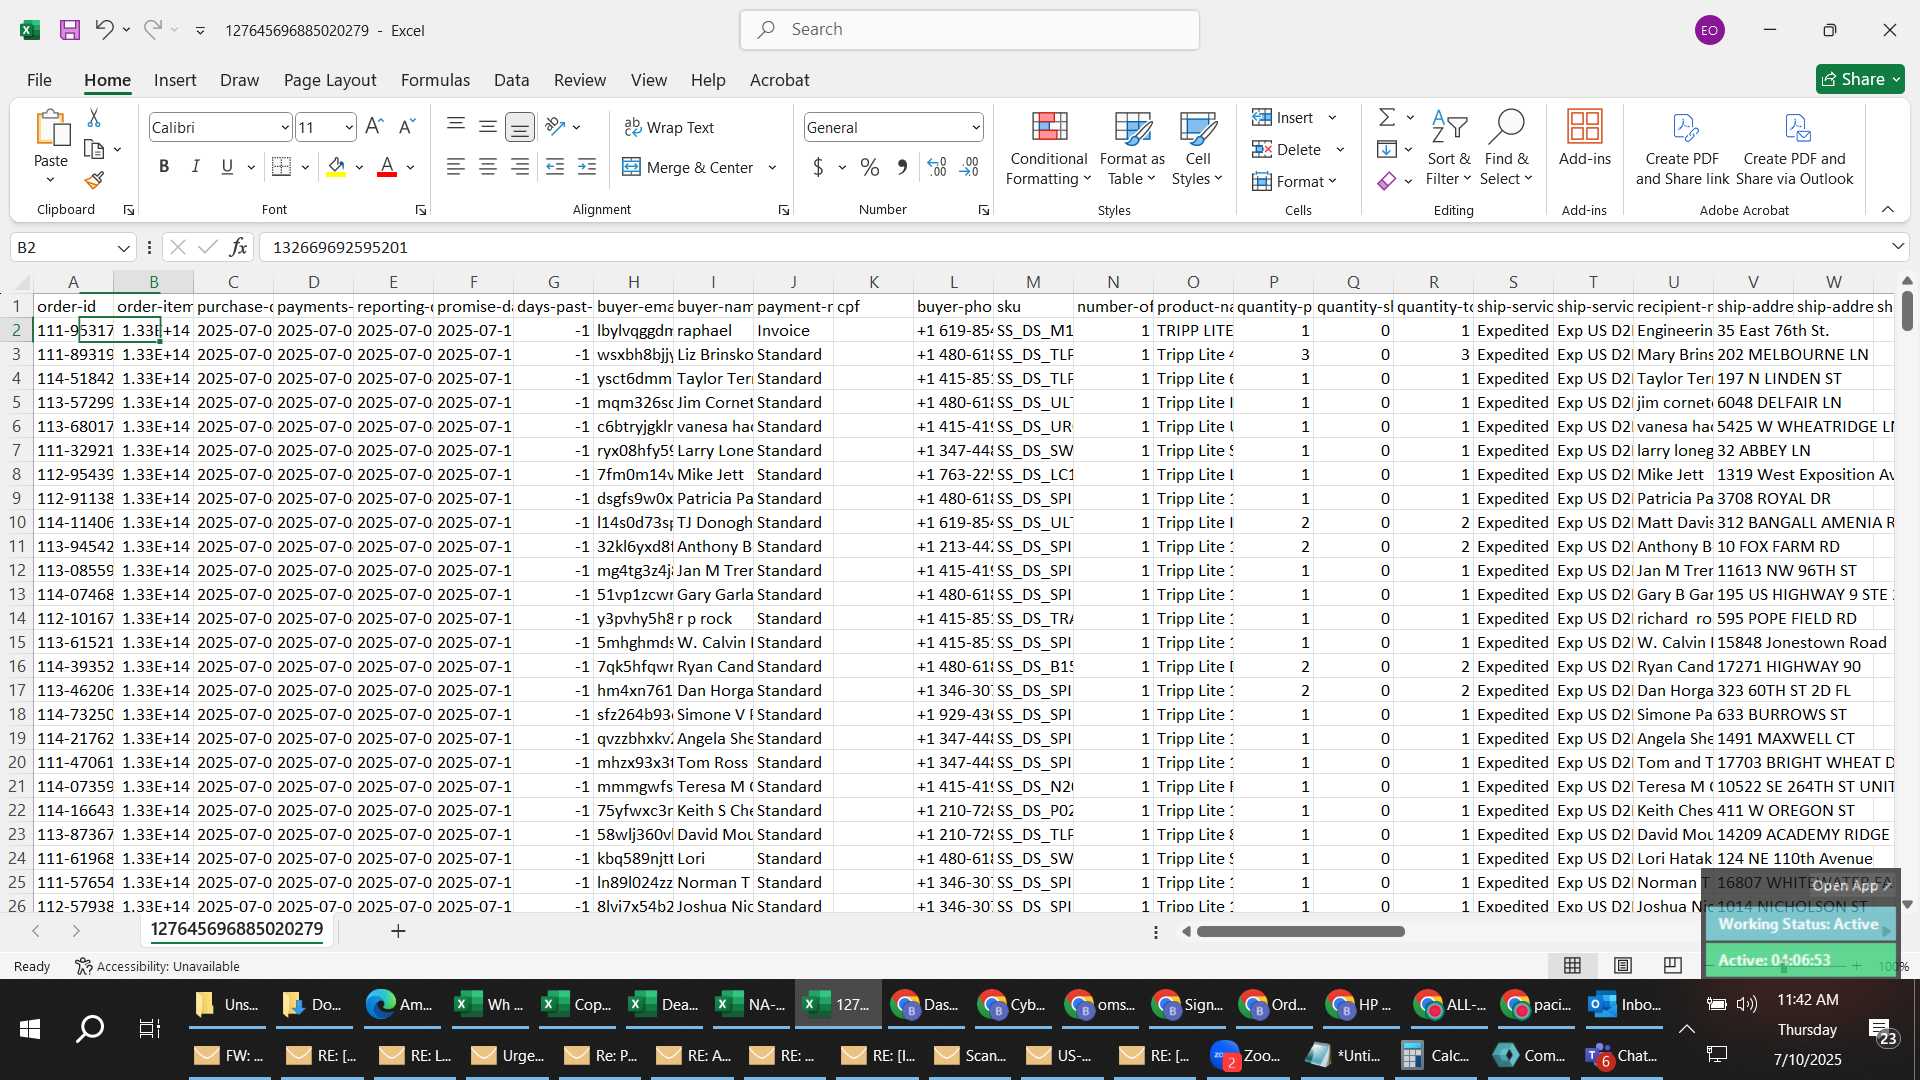This screenshot has width=1920, height=1080.
Task: Click the Fill down icon
Action: pyautogui.click(x=1387, y=149)
